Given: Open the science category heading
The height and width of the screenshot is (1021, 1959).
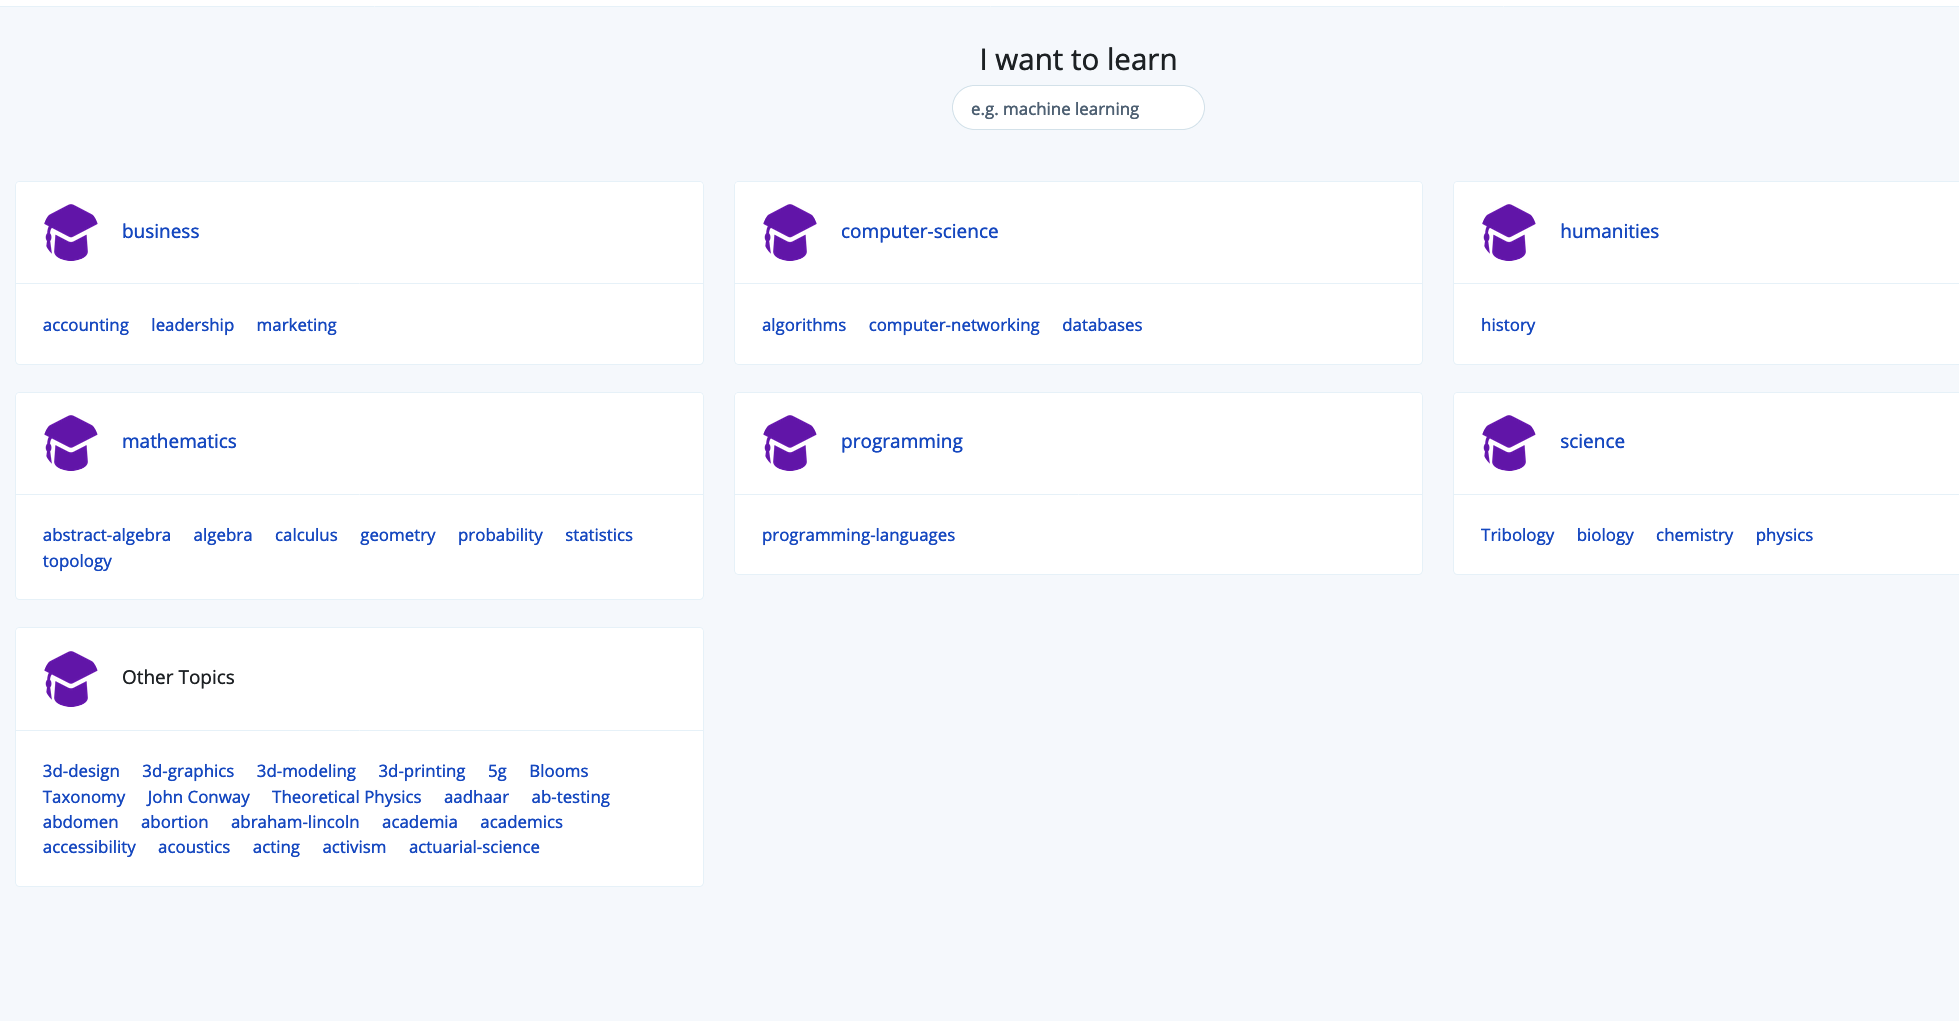Looking at the screenshot, I should click(1592, 441).
